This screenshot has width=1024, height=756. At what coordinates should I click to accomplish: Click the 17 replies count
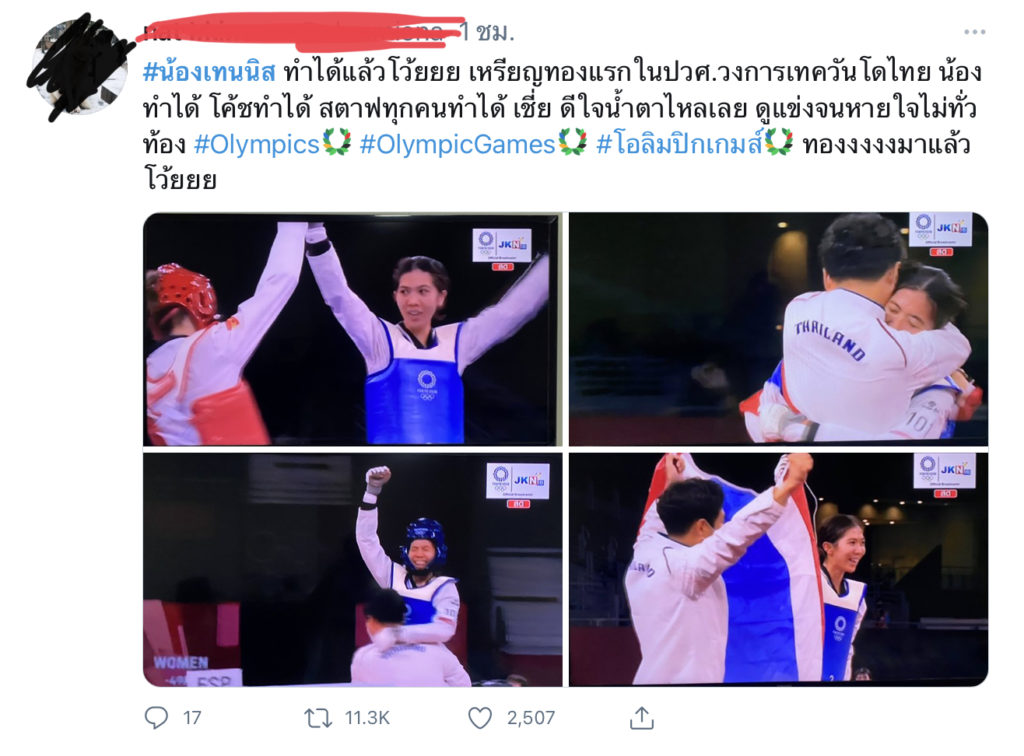[x=192, y=718]
